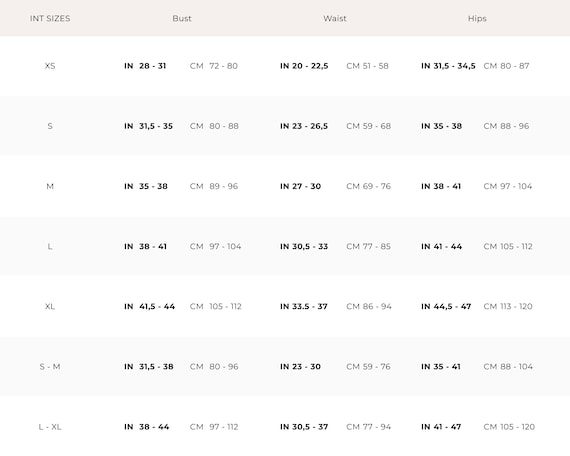Click XS hips value IN 31,5 - 34,5
570x456 pixels.
pos(448,66)
